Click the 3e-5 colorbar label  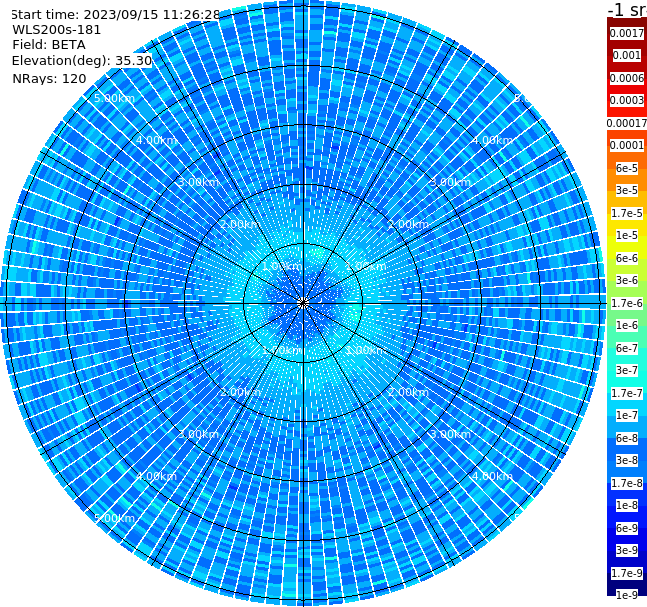coord(627,190)
